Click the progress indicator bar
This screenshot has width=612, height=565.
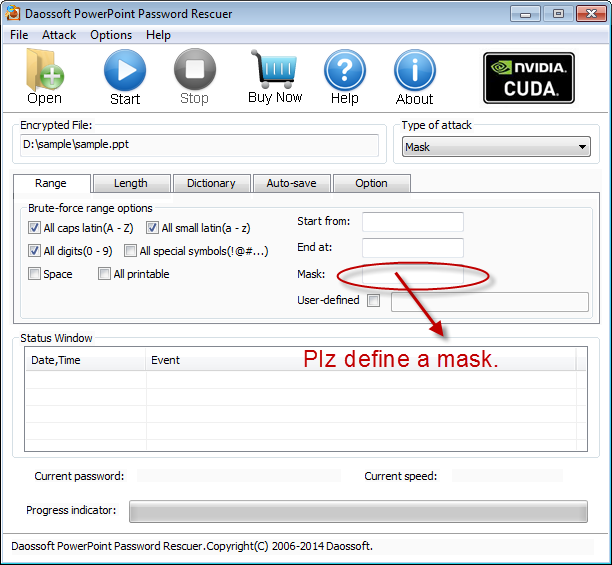click(358, 511)
